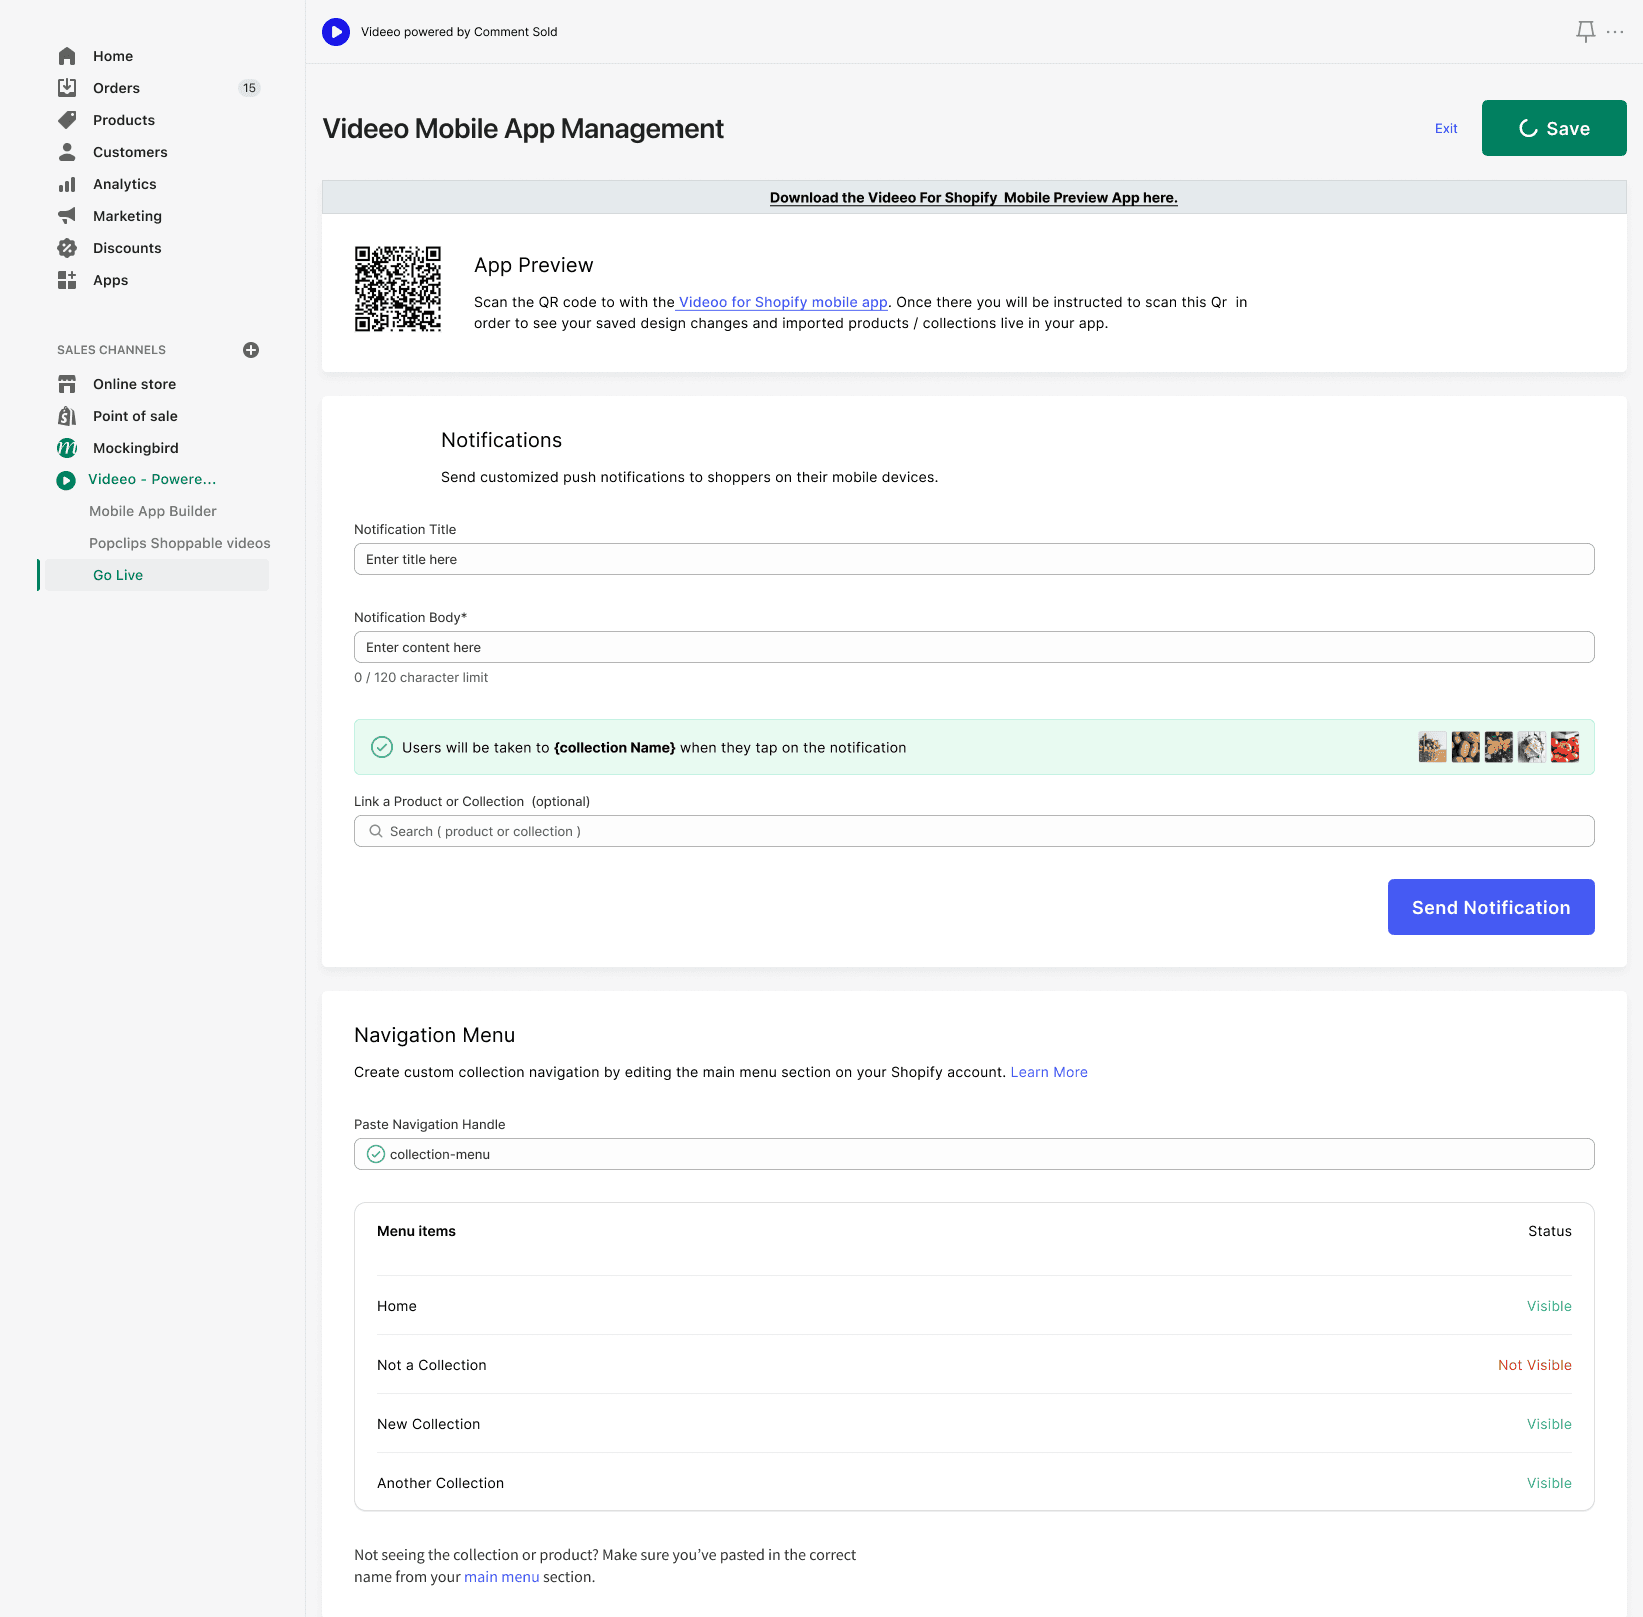Image resolution: width=1643 pixels, height=1617 pixels.
Task: Click the Mockingbird channel icon
Action: tap(67, 448)
